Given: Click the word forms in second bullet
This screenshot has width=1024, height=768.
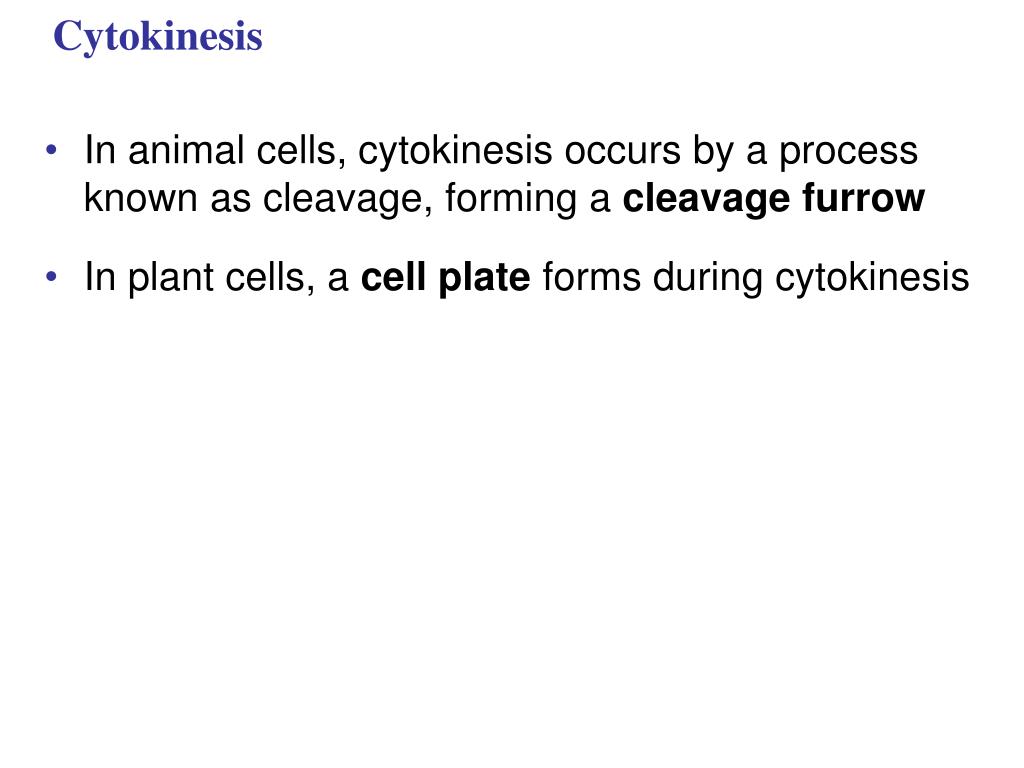Looking at the screenshot, I should click(x=592, y=277).
